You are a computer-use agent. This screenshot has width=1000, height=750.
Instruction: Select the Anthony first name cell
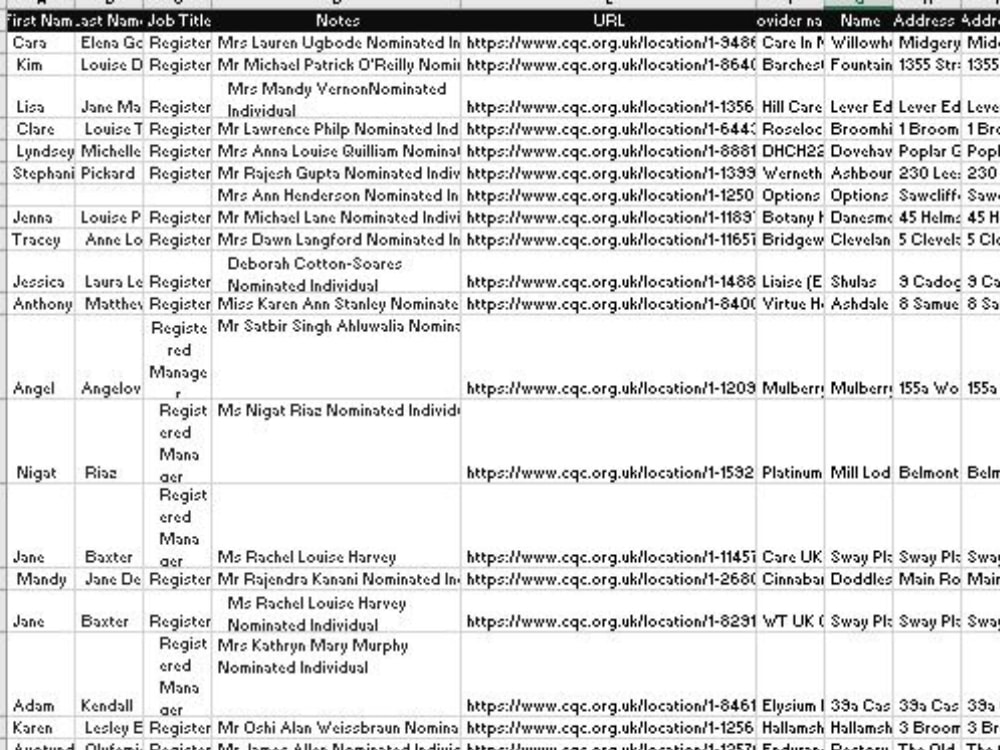click(41, 304)
